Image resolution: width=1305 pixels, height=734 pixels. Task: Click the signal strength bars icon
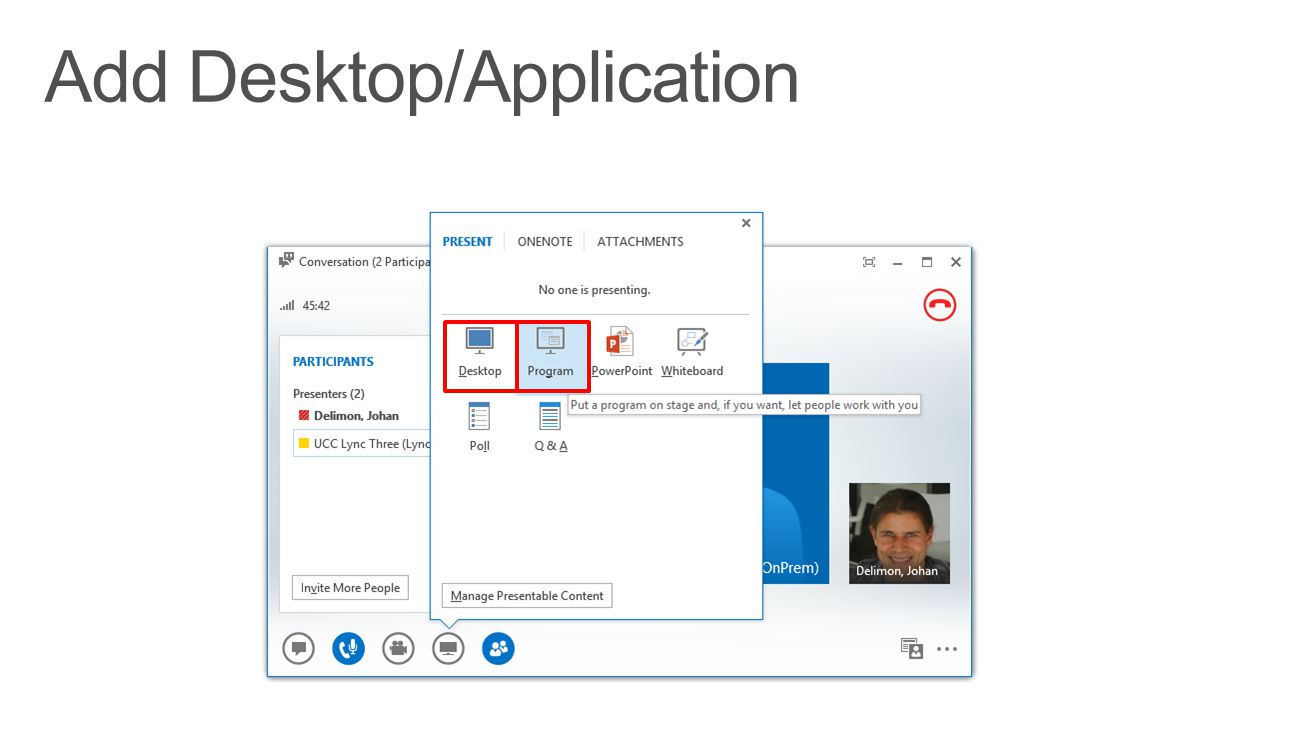(x=287, y=306)
